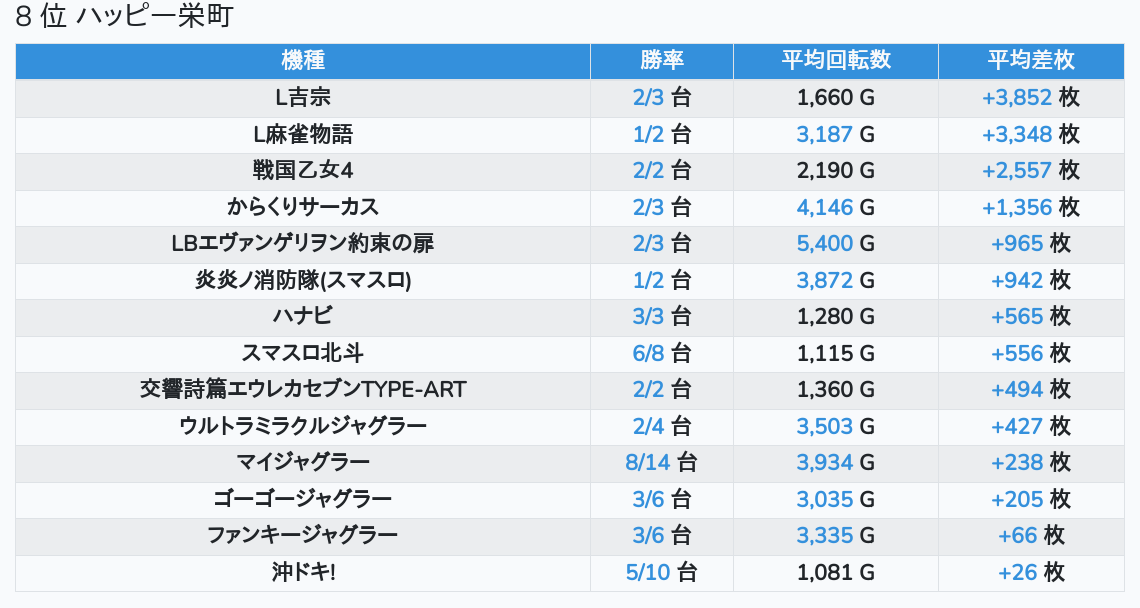Select the からくりサーカス machine name
Screen dimensions: 1140x608
pyautogui.click(x=302, y=207)
